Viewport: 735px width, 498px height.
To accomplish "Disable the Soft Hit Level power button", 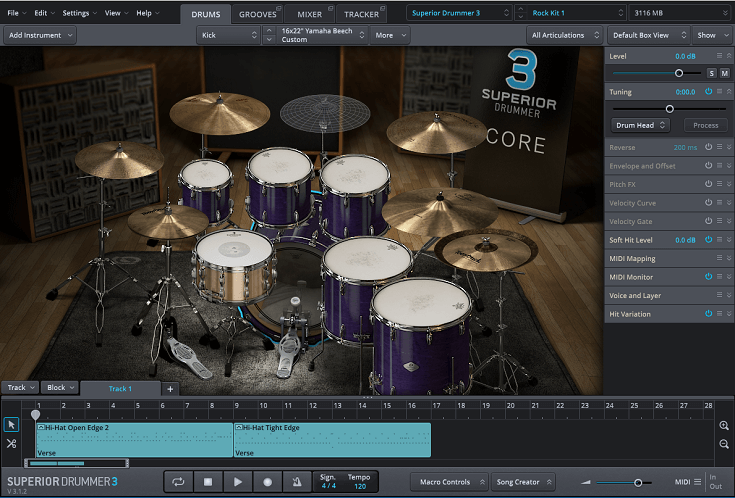I will 708,240.
